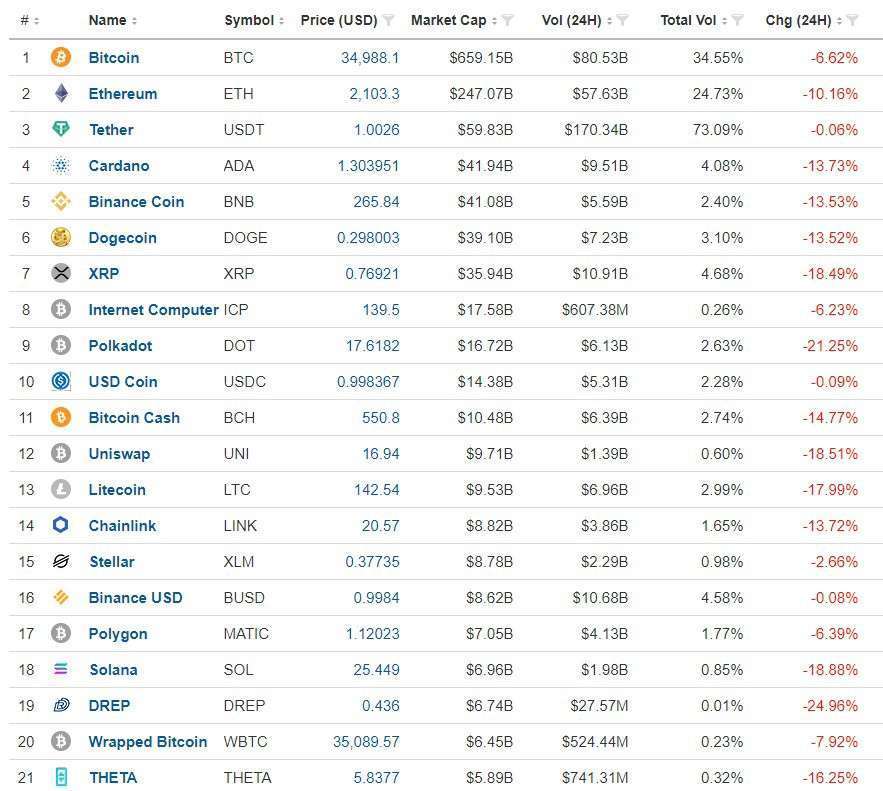Screen dimensions: 883x791
Task: Click the XRP logo icon
Action: pos(61,274)
